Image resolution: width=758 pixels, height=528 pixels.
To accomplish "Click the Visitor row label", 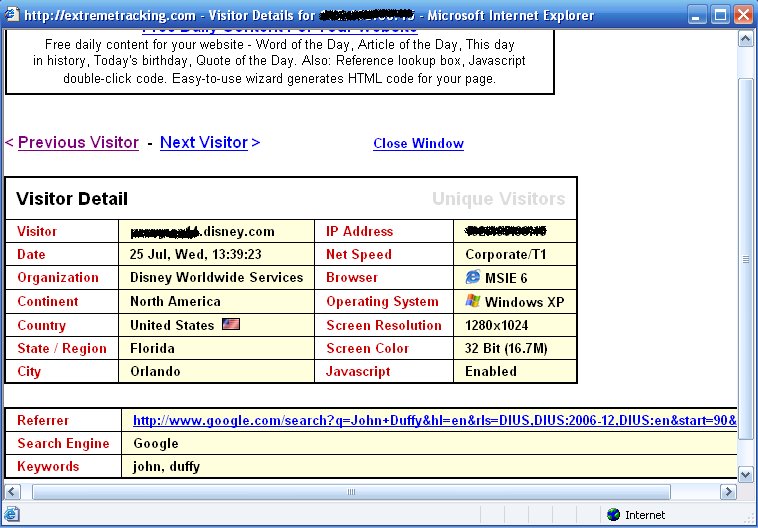I will [37, 231].
